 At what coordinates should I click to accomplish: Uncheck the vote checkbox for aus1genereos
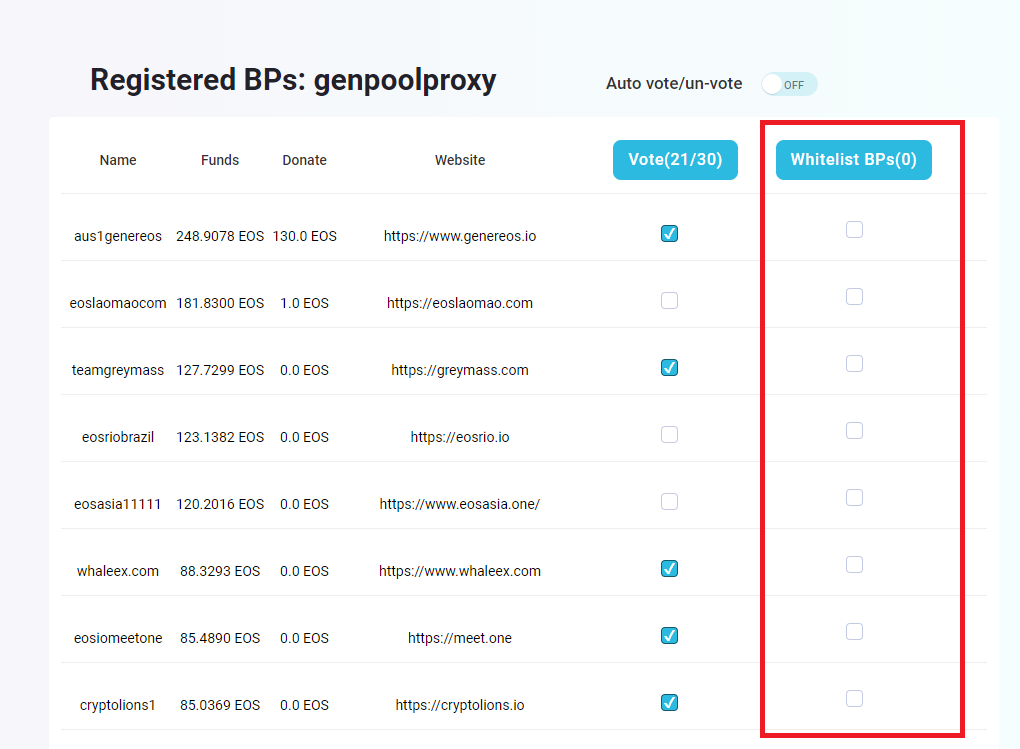point(670,234)
